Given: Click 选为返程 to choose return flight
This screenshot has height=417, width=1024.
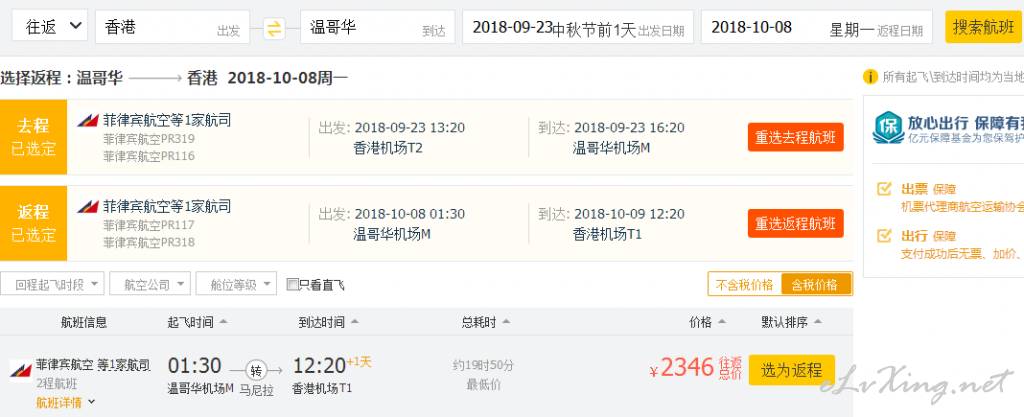Looking at the screenshot, I should pyautogui.click(x=792, y=370).
